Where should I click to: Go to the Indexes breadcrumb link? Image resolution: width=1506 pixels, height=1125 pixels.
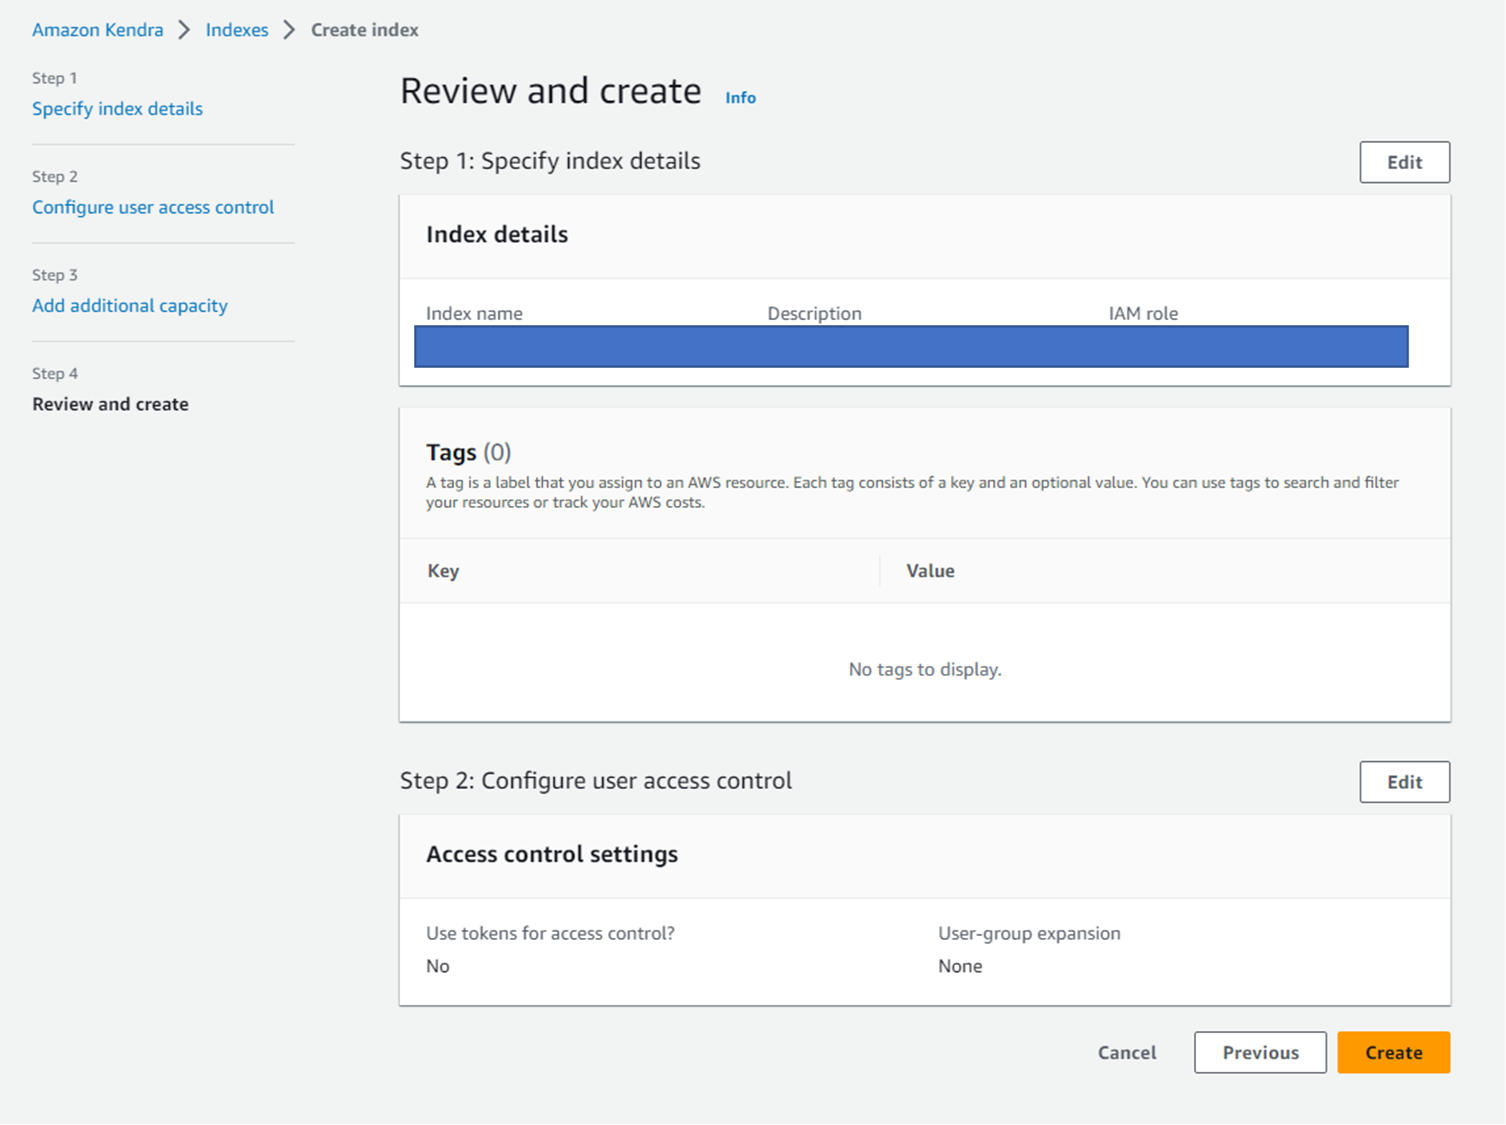[x=237, y=30]
